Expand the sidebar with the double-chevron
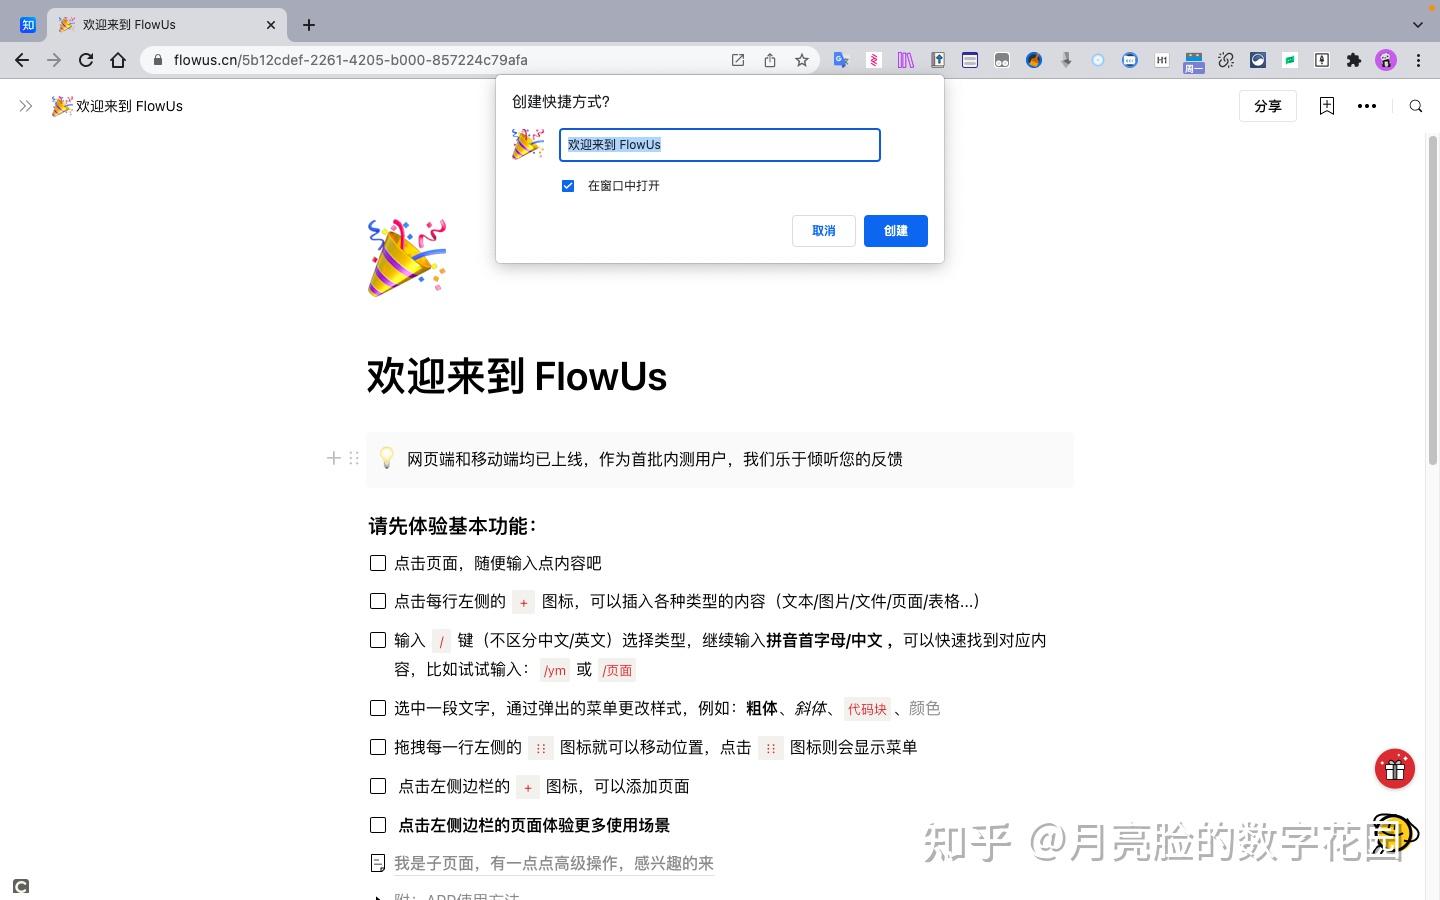The image size is (1440, 900). [24, 105]
